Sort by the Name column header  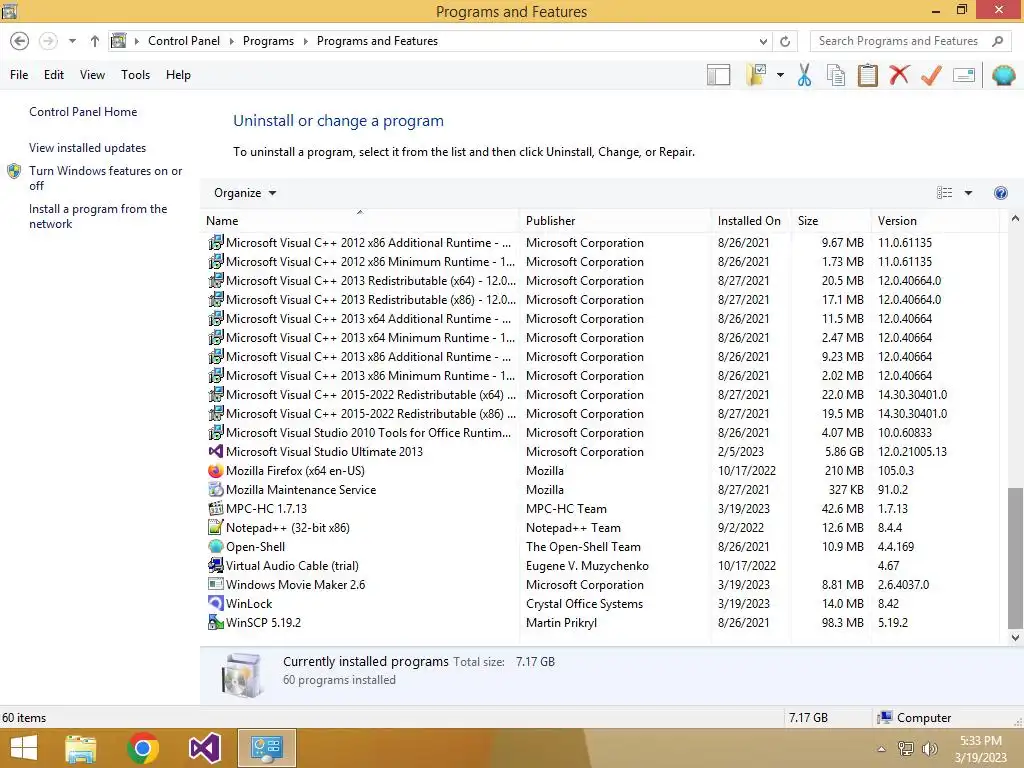point(360,221)
